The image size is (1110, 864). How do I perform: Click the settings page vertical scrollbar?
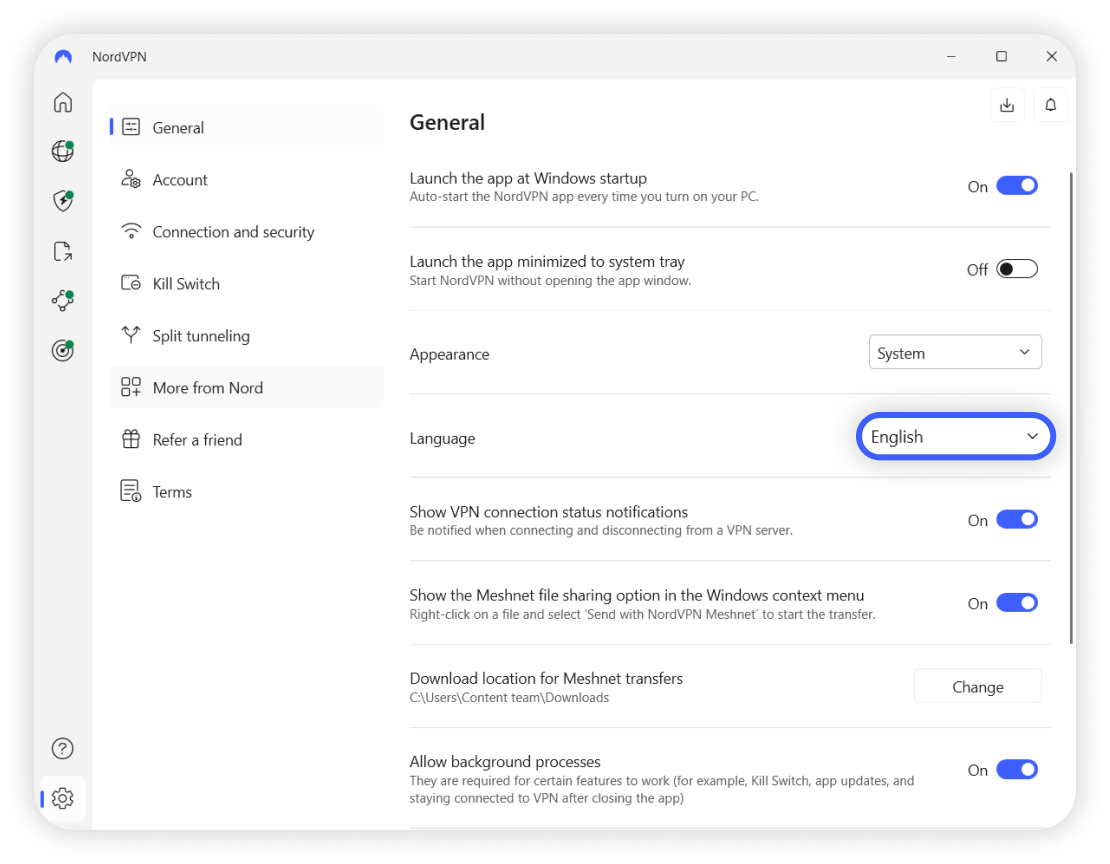tap(1072, 400)
